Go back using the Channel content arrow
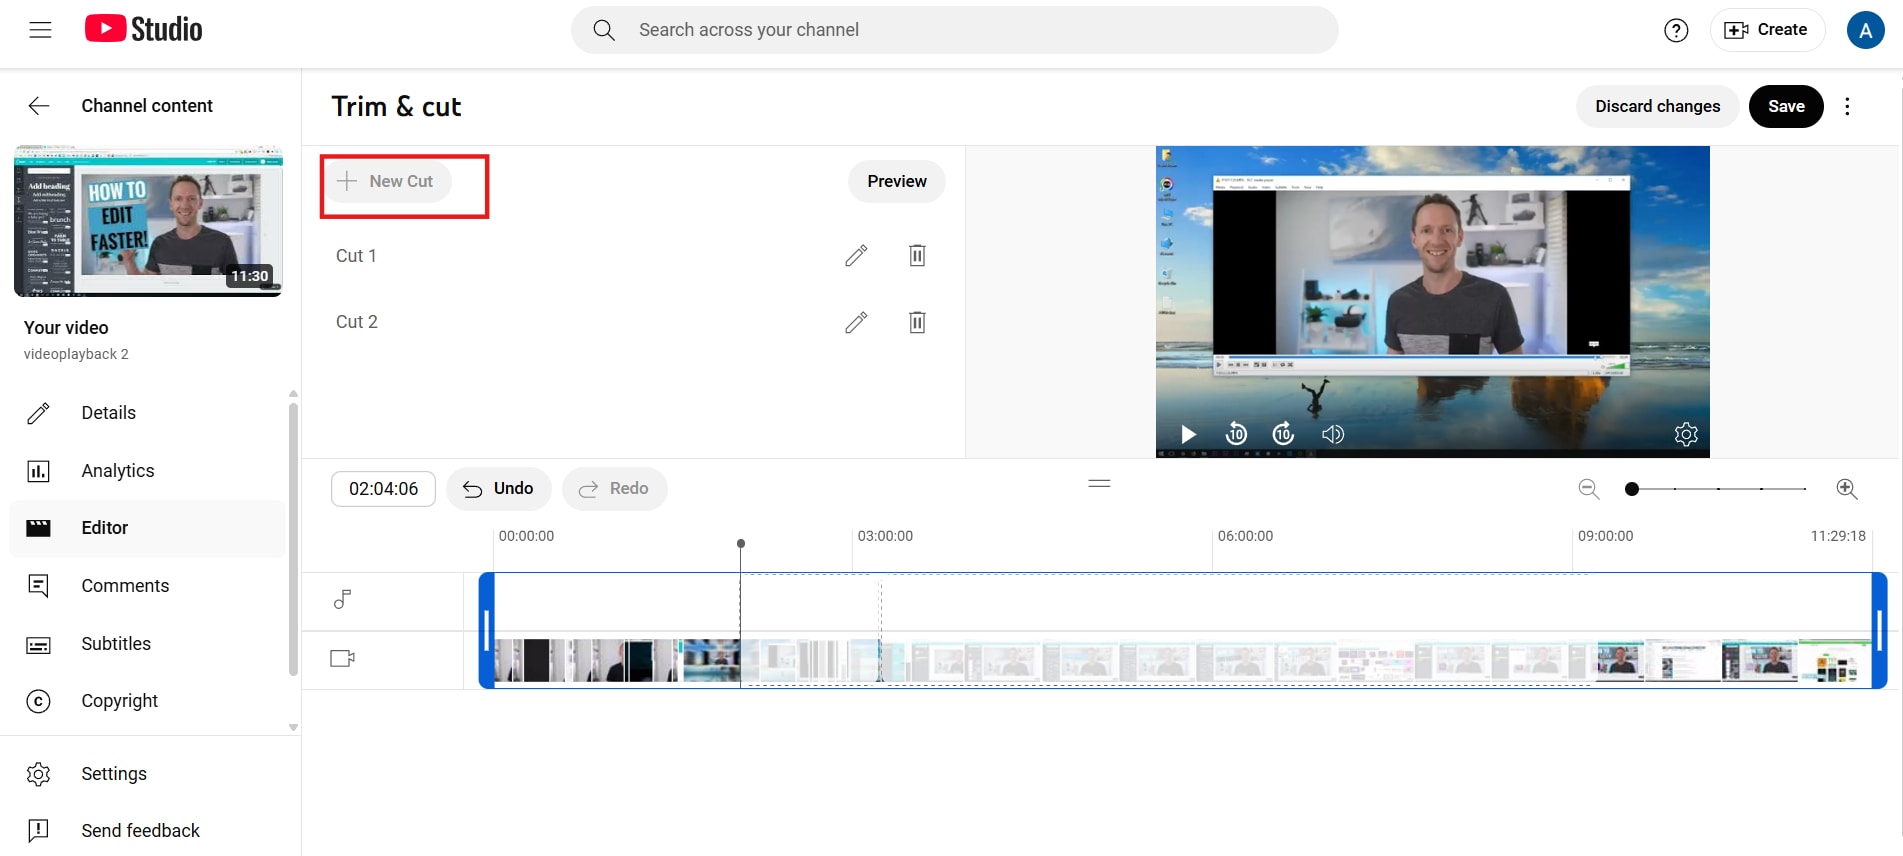The width and height of the screenshot is (1903, 856). point(39,106)
